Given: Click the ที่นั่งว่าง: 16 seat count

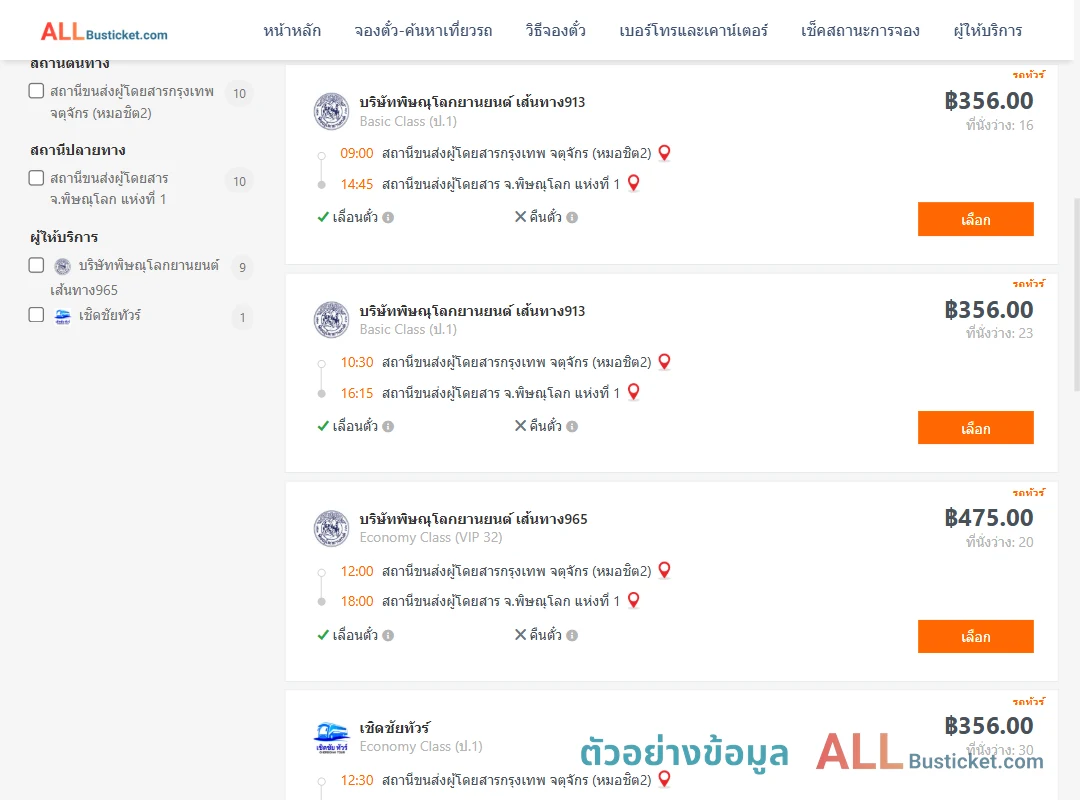Looking at the screenshot, I should (999, 125).
